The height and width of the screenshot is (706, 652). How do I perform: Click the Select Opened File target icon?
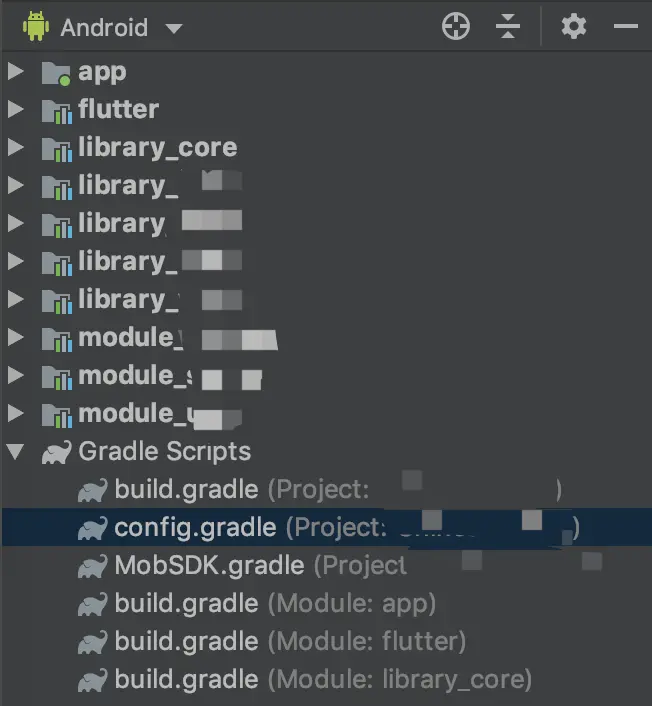(456, 27)
